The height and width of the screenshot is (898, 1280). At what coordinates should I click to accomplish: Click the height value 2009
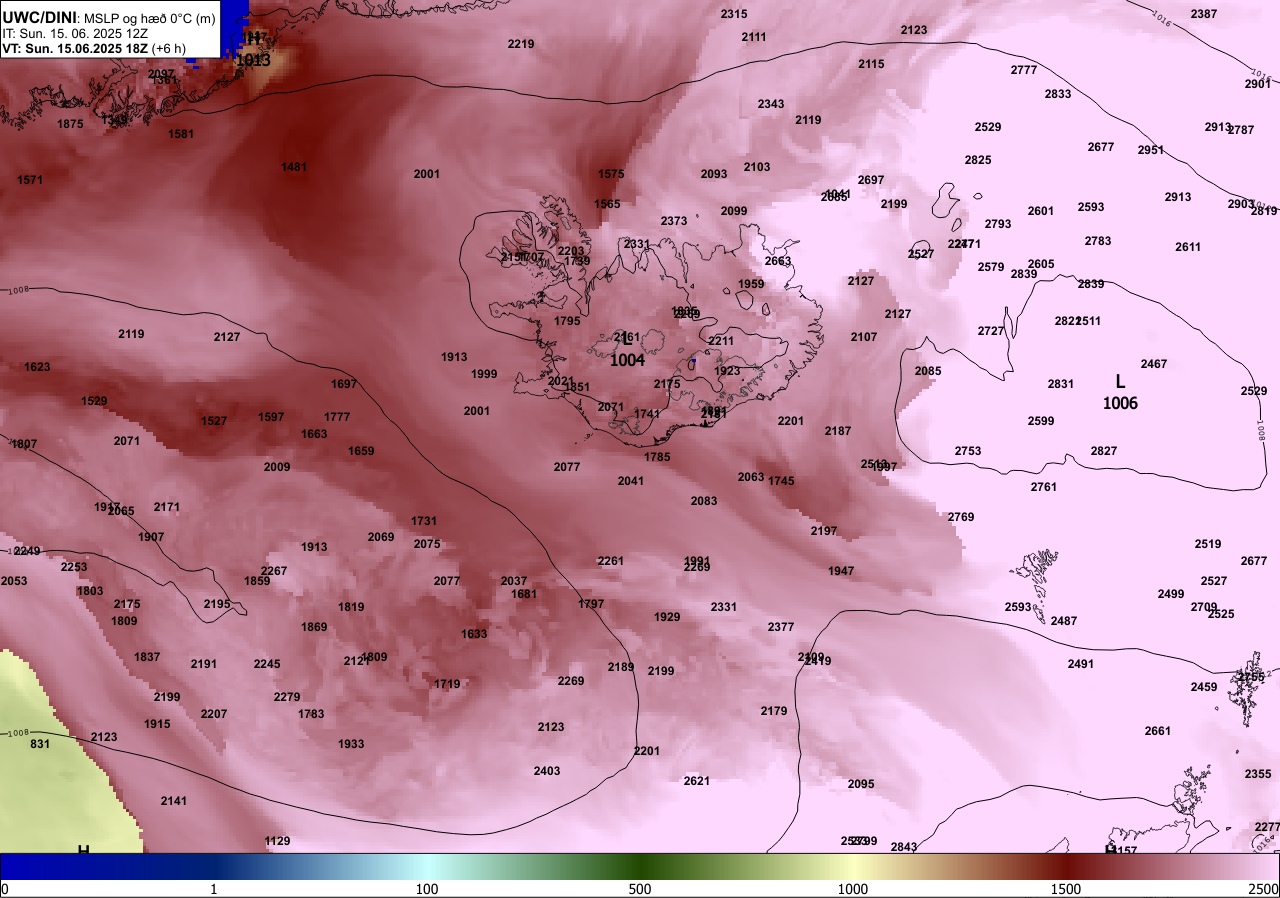[x=277, y=467]
